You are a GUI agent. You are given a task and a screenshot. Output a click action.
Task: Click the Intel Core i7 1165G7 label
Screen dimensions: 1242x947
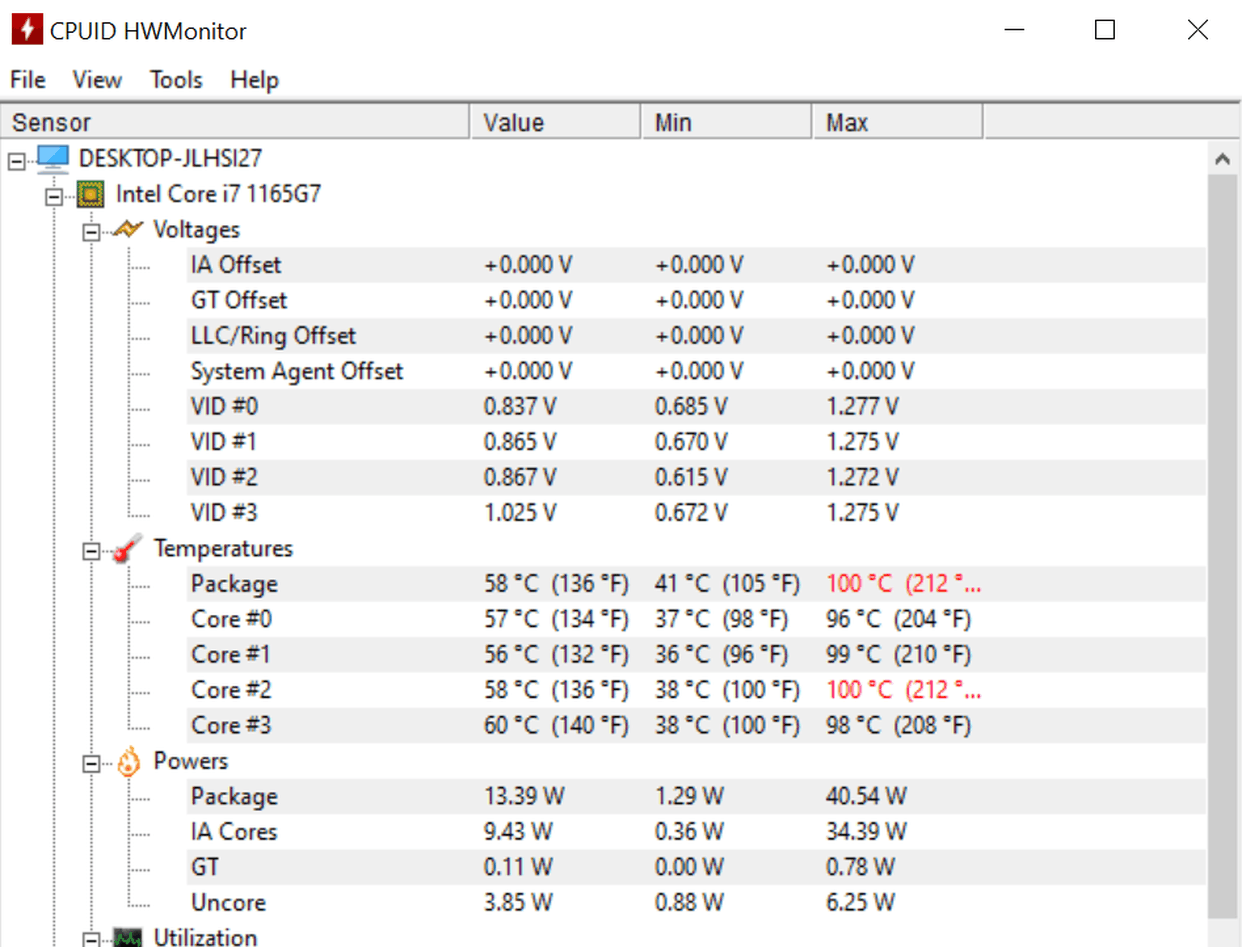pyautogui.click(x=218, y=194)
